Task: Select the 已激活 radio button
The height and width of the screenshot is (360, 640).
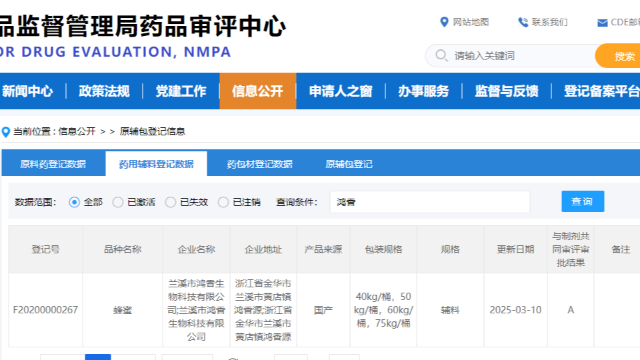Action: (118, 202)
